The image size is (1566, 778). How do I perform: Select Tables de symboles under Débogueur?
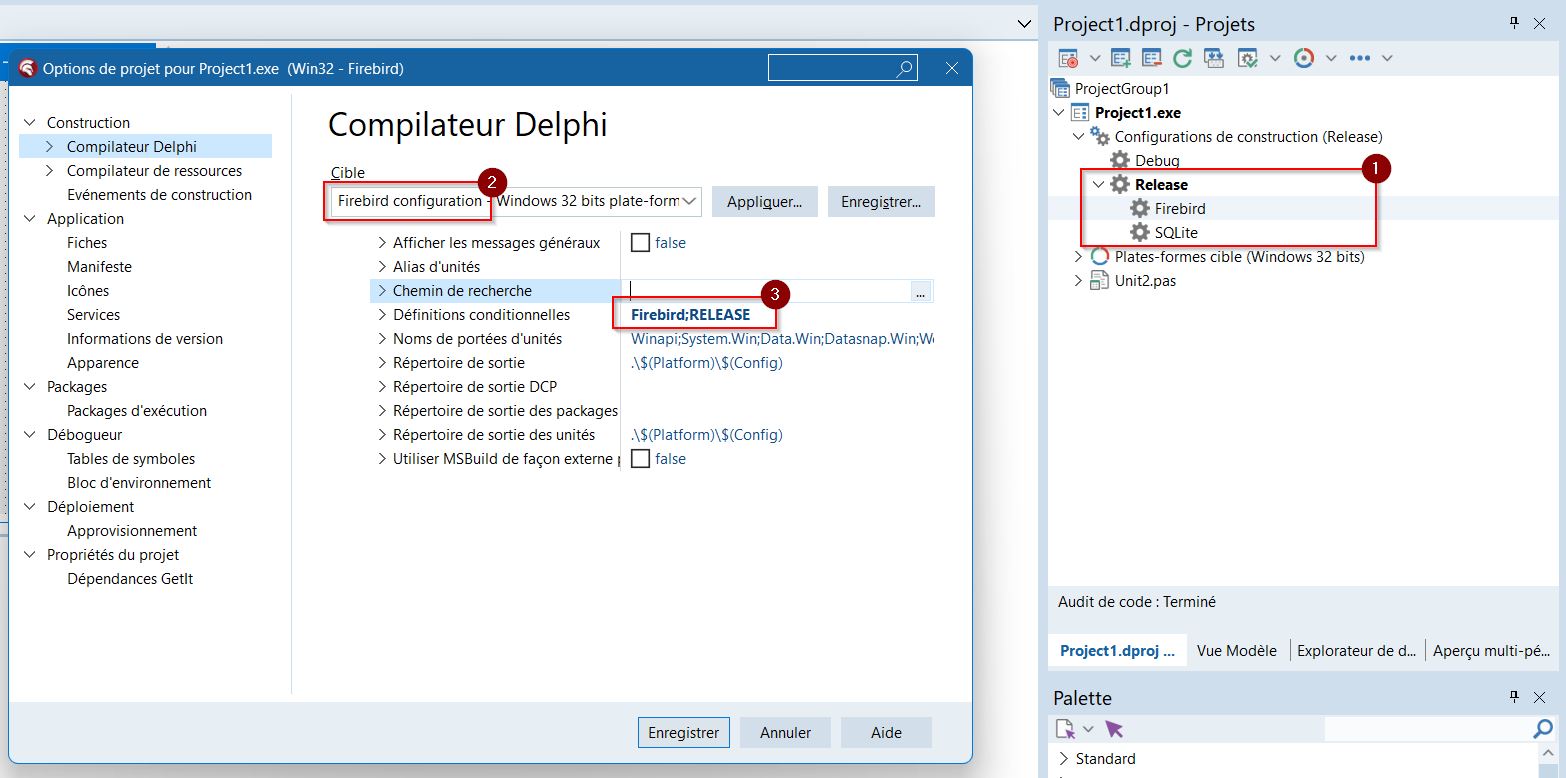(x=131, y=459)
